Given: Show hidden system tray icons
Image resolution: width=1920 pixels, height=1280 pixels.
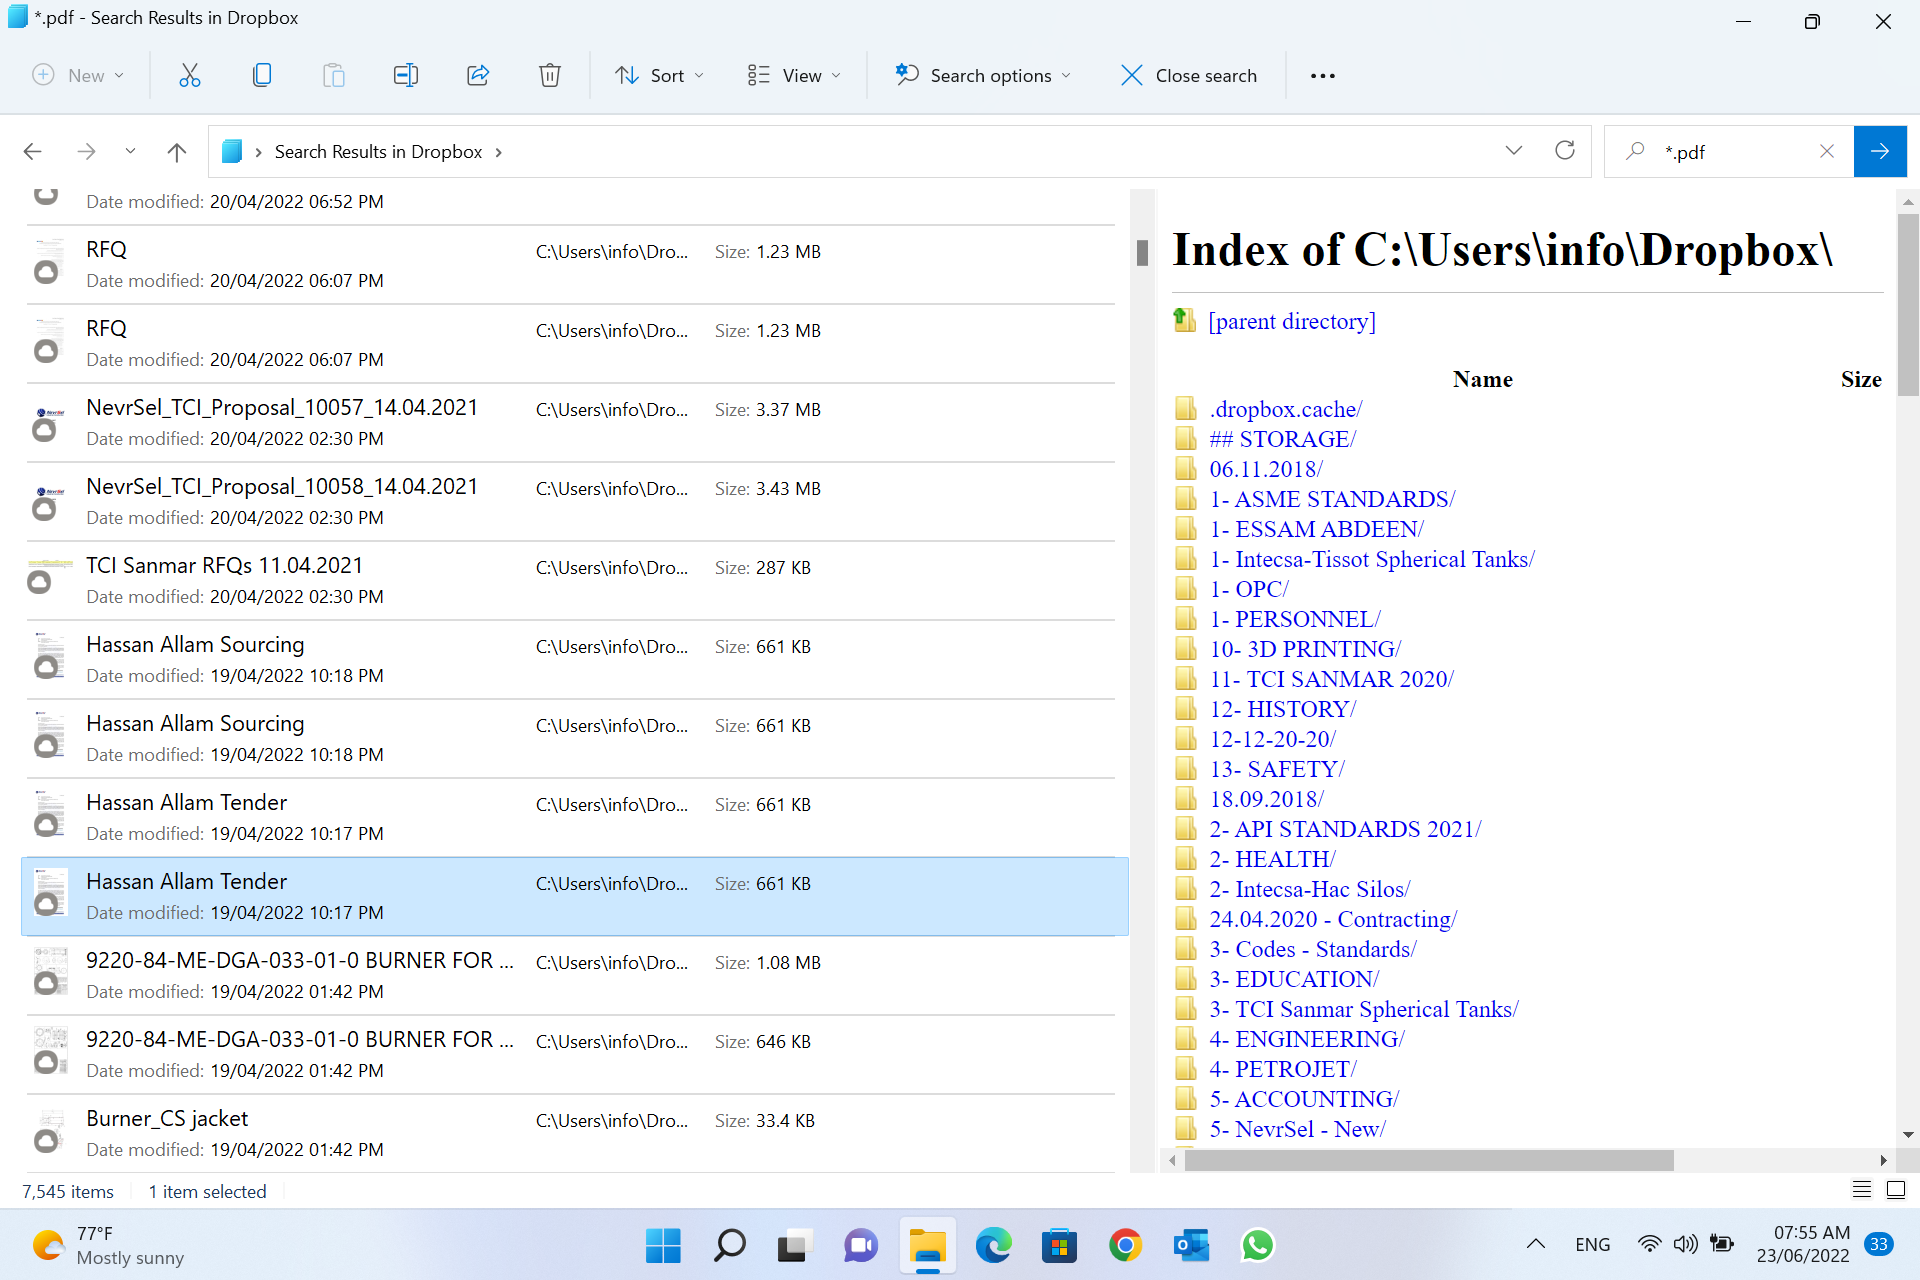Looking at the screenshot, I should click(1536, 1245).
